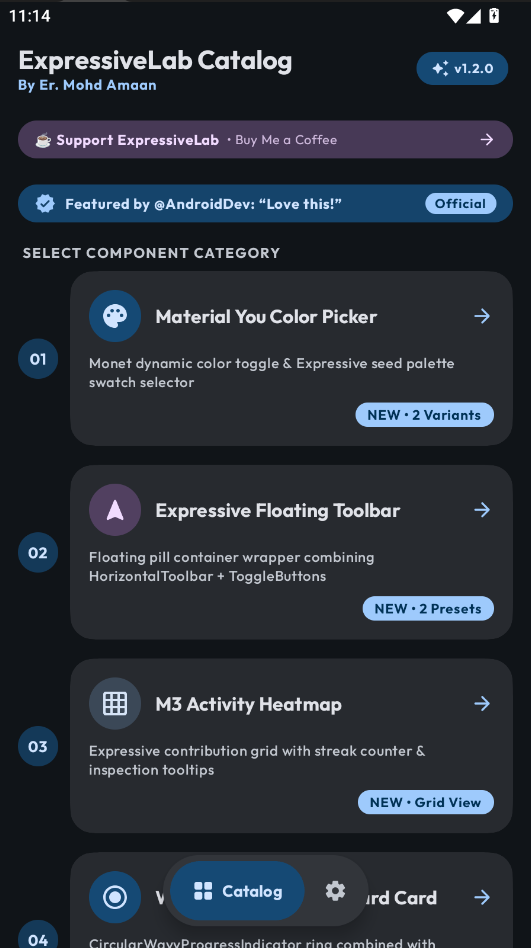
Task: Tap the verified badge icon in Featured banner
Action: pyautogui.click(x=45, y=204)
